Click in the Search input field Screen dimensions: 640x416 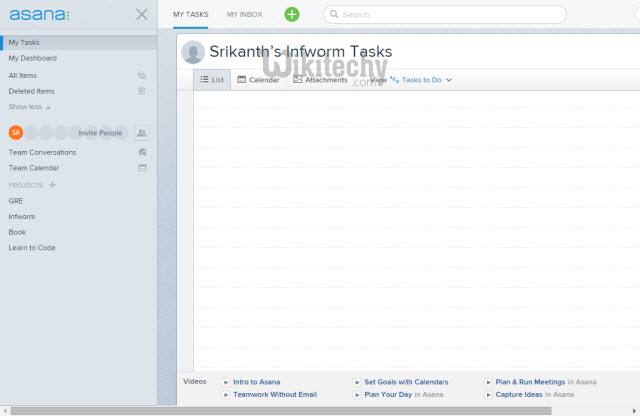coord(445,15)
